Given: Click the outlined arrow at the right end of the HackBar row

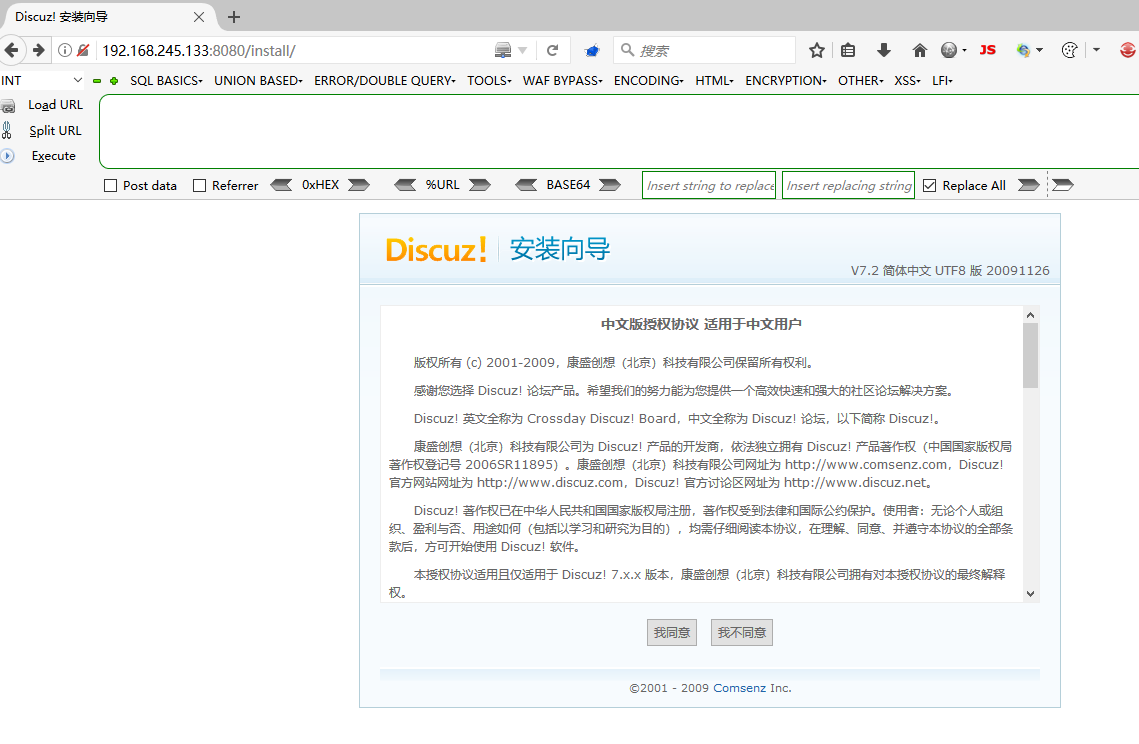Looking at the screenshot, I should click(1063, 185).
